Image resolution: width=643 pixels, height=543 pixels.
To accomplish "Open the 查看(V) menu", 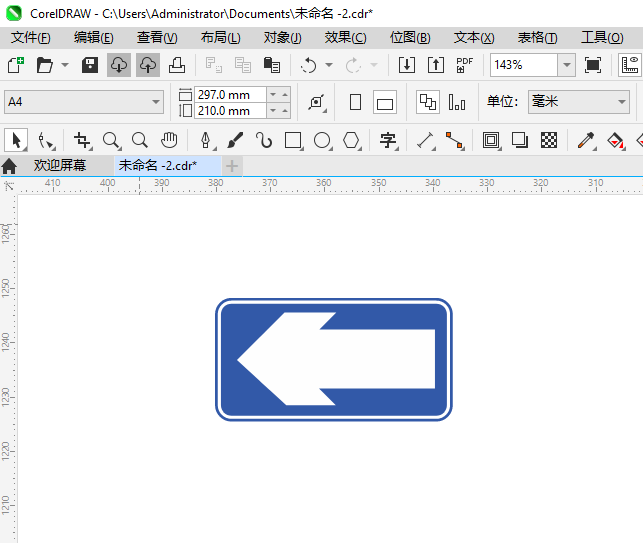I will point(157,38).
